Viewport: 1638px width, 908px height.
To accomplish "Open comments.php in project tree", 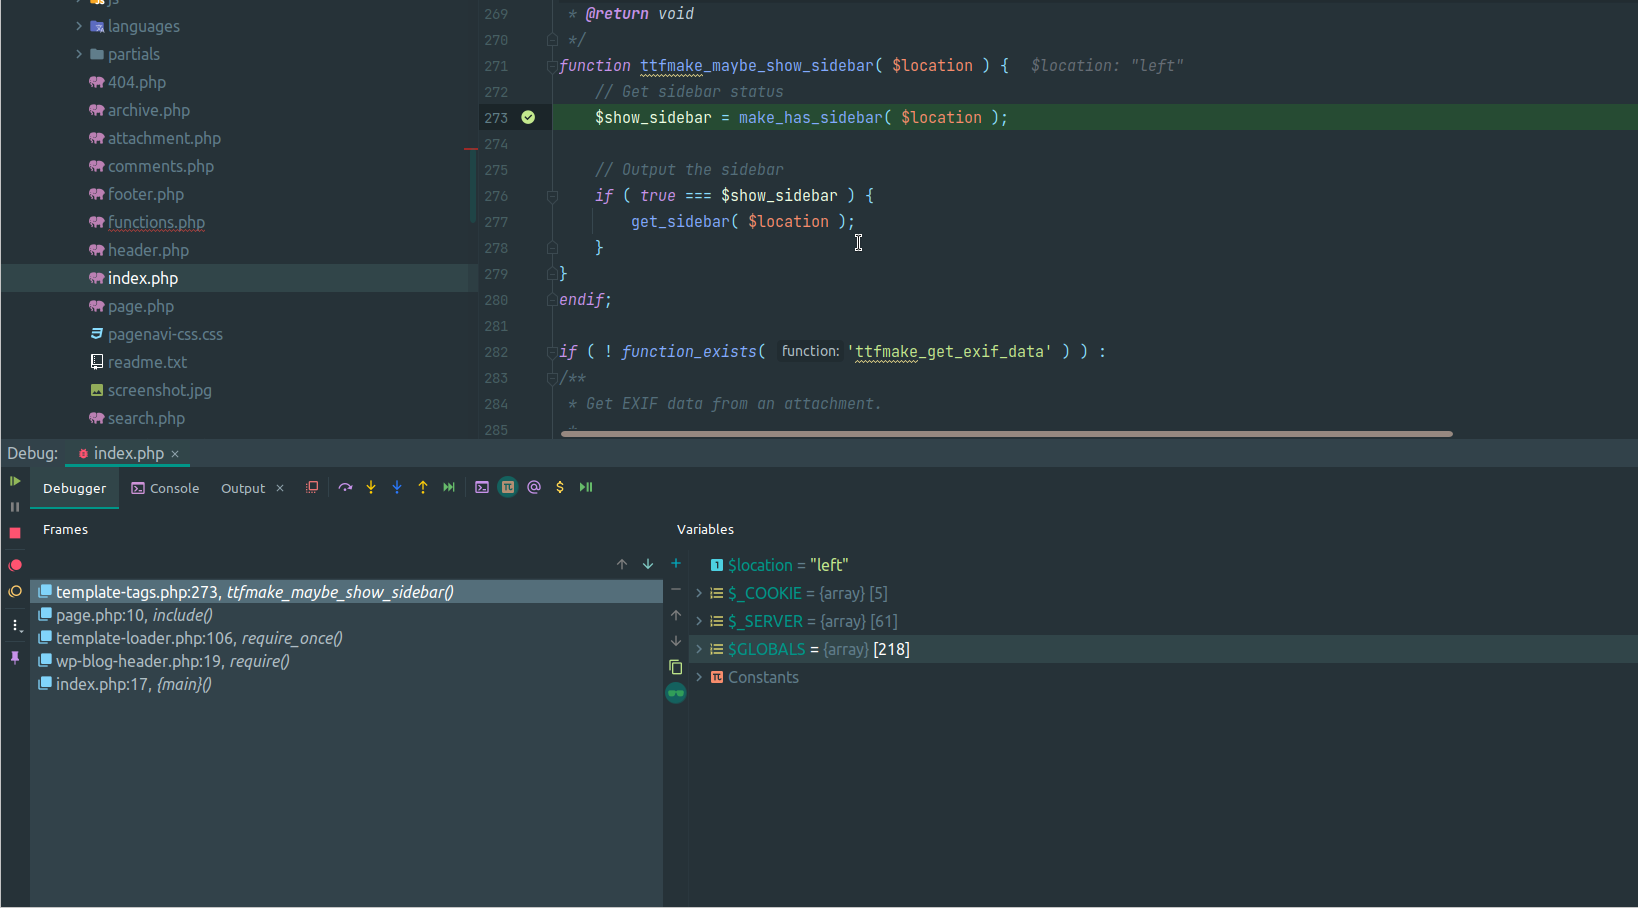I will pyautogui.click(x=161, y=166).
